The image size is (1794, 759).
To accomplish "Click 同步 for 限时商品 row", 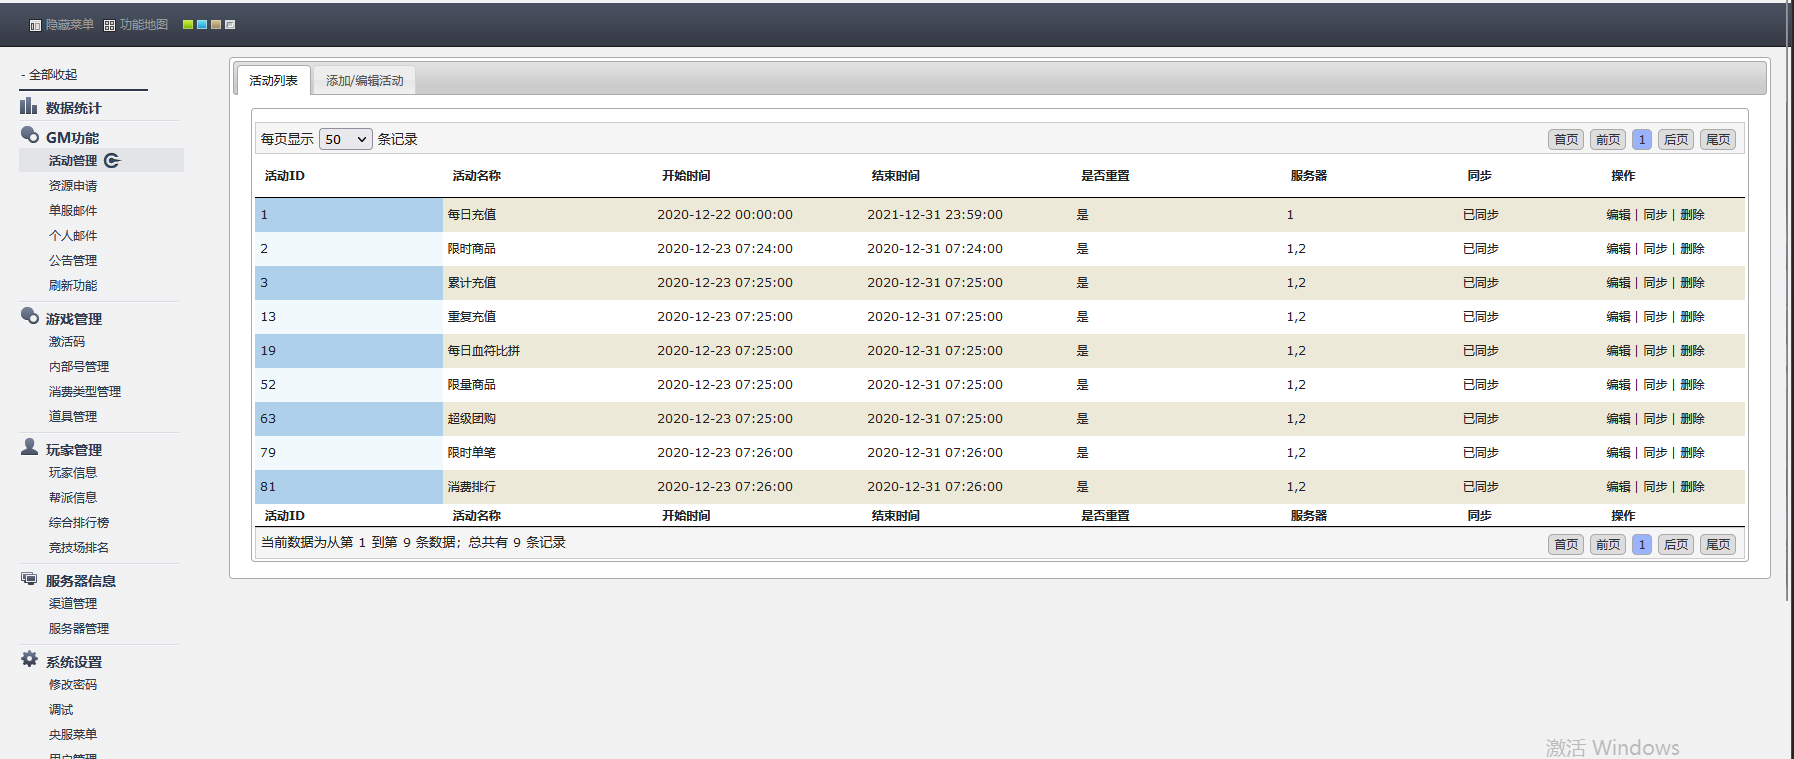I will (1655, 249).
